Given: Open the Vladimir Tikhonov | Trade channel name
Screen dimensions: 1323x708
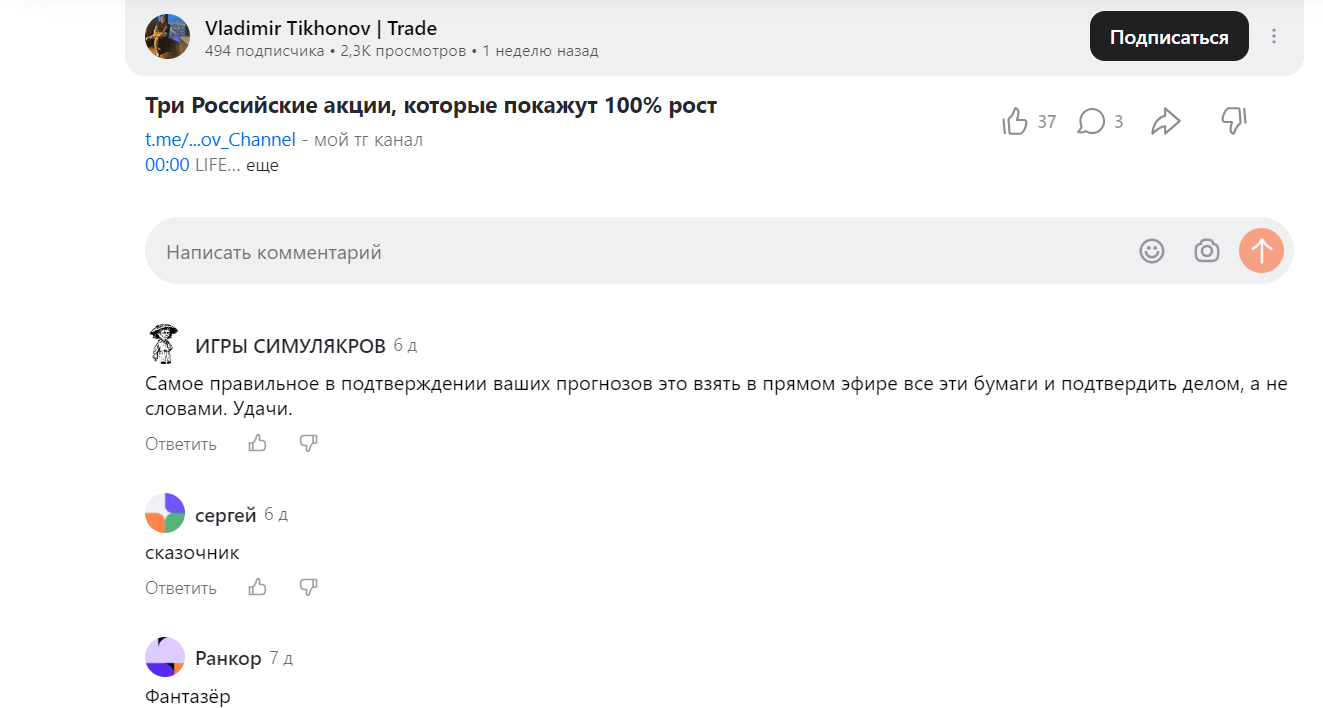Looking at the screenshot, I should click(322, 28).
